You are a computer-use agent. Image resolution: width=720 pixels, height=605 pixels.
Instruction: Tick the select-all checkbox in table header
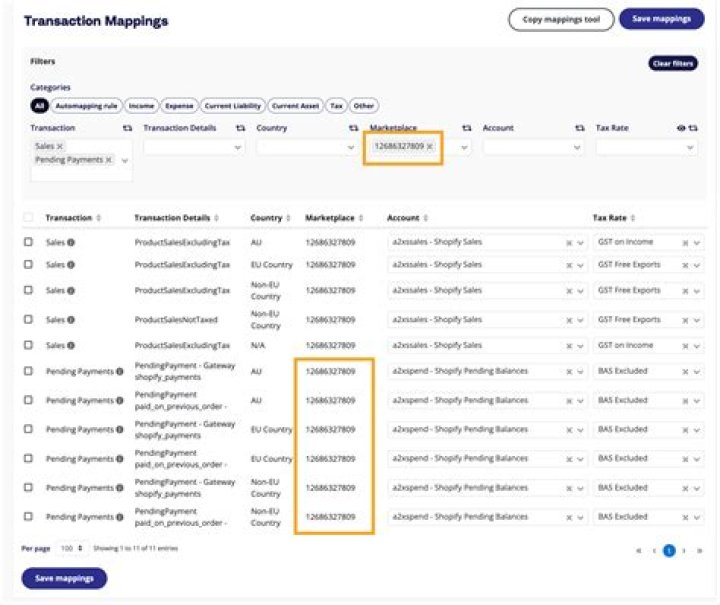tap(28, 218)
